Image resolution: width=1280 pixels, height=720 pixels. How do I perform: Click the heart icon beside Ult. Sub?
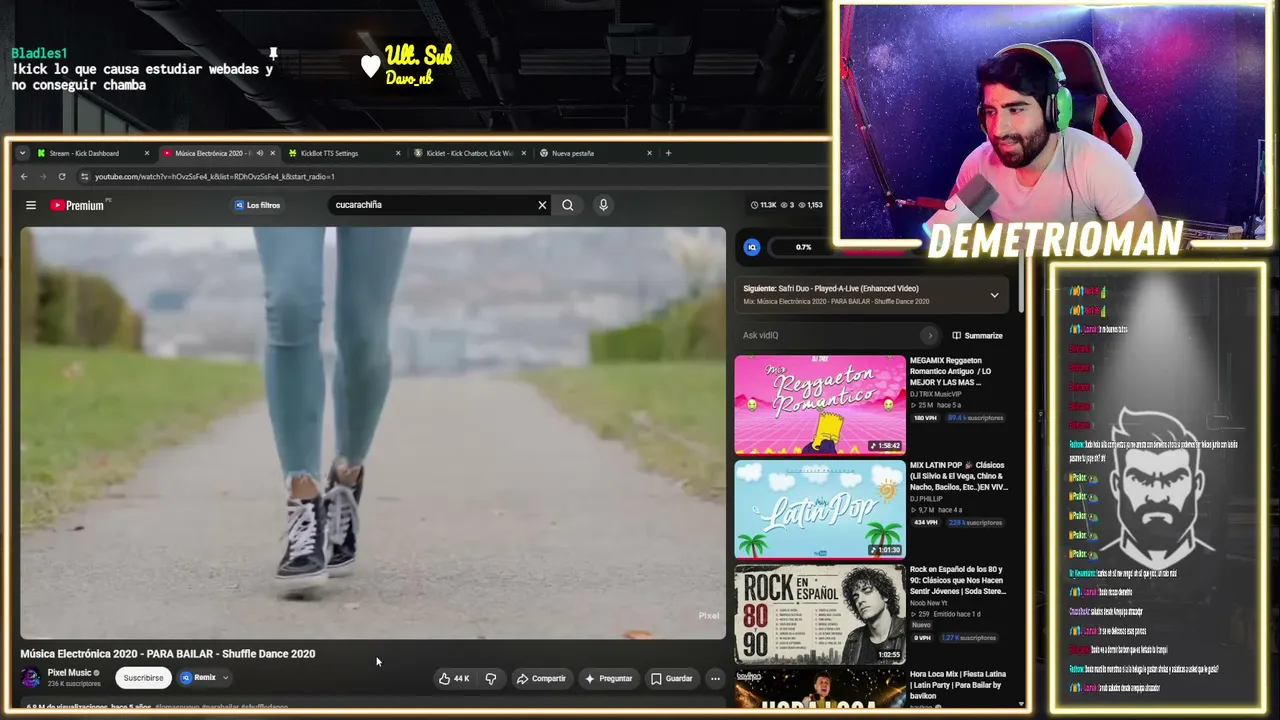370,66
